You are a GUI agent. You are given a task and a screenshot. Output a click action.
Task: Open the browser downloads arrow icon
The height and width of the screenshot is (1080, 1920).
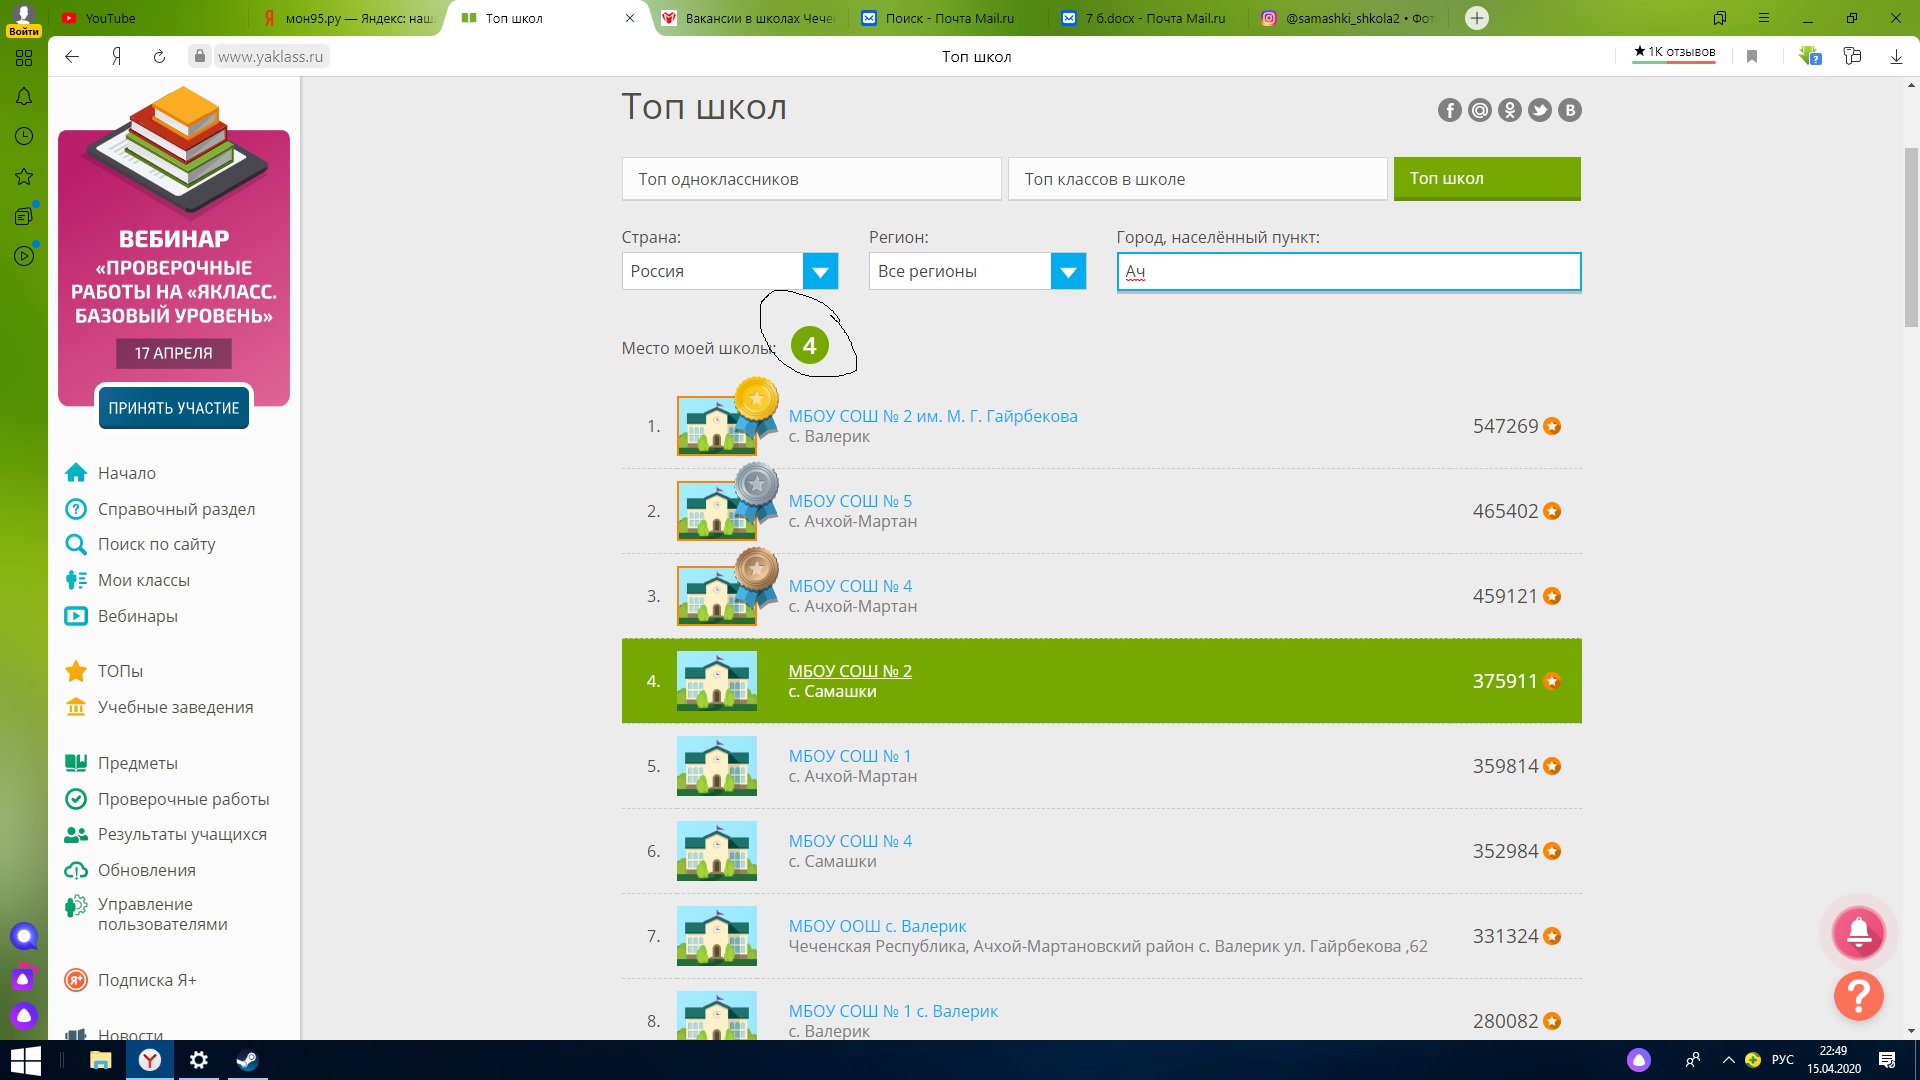1896,57
